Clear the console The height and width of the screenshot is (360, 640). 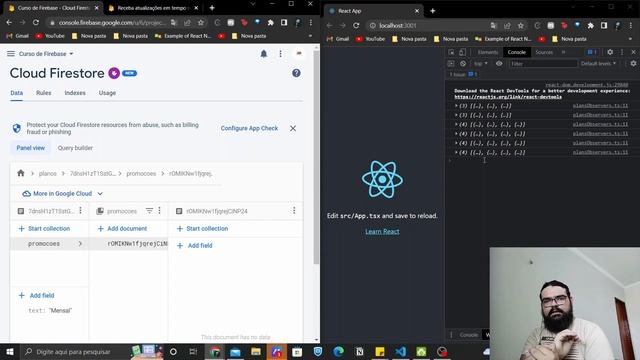pos(463,64)
